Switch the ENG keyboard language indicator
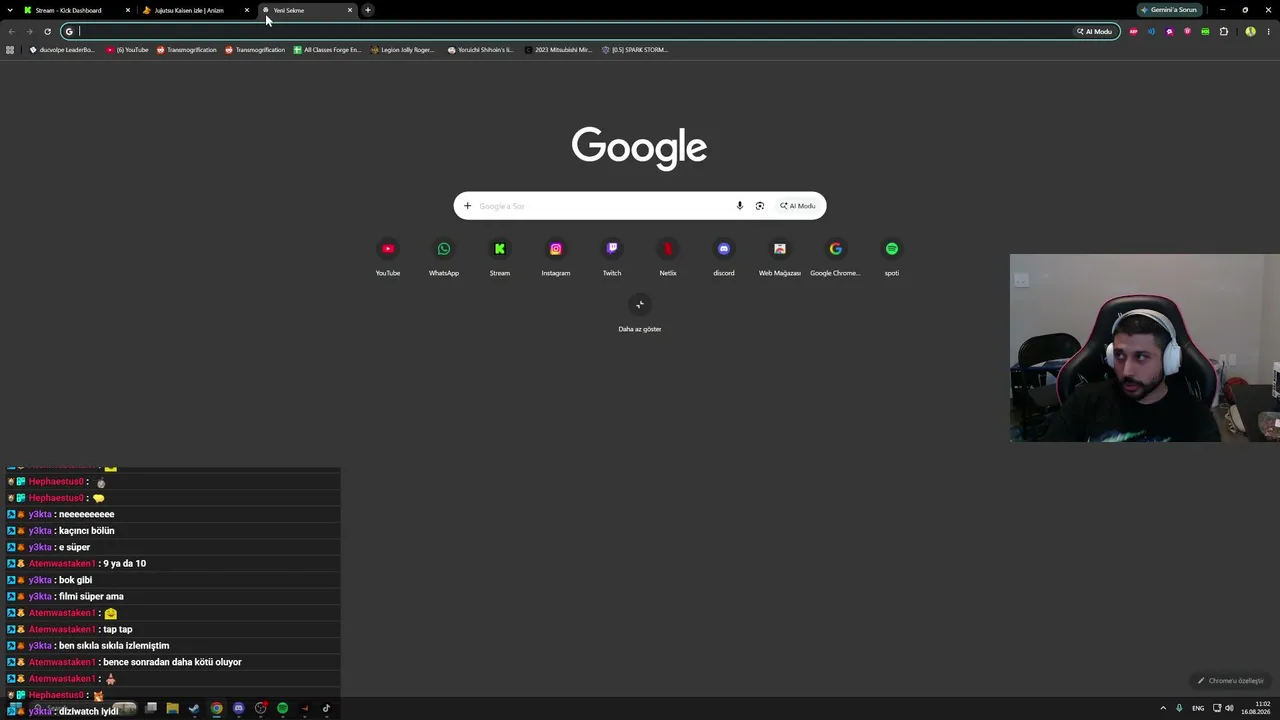The height and width of the screenshot is (720, 1280). coord(1199,708)
